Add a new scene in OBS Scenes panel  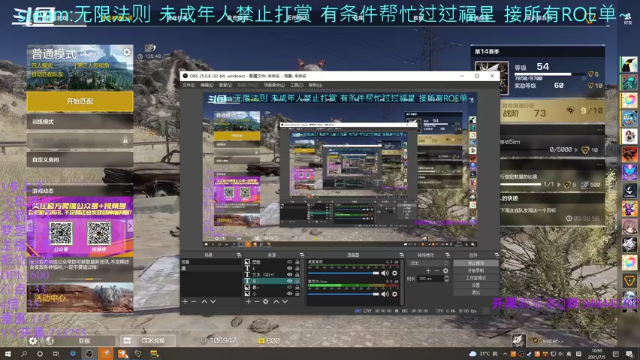tap(185, 301)
